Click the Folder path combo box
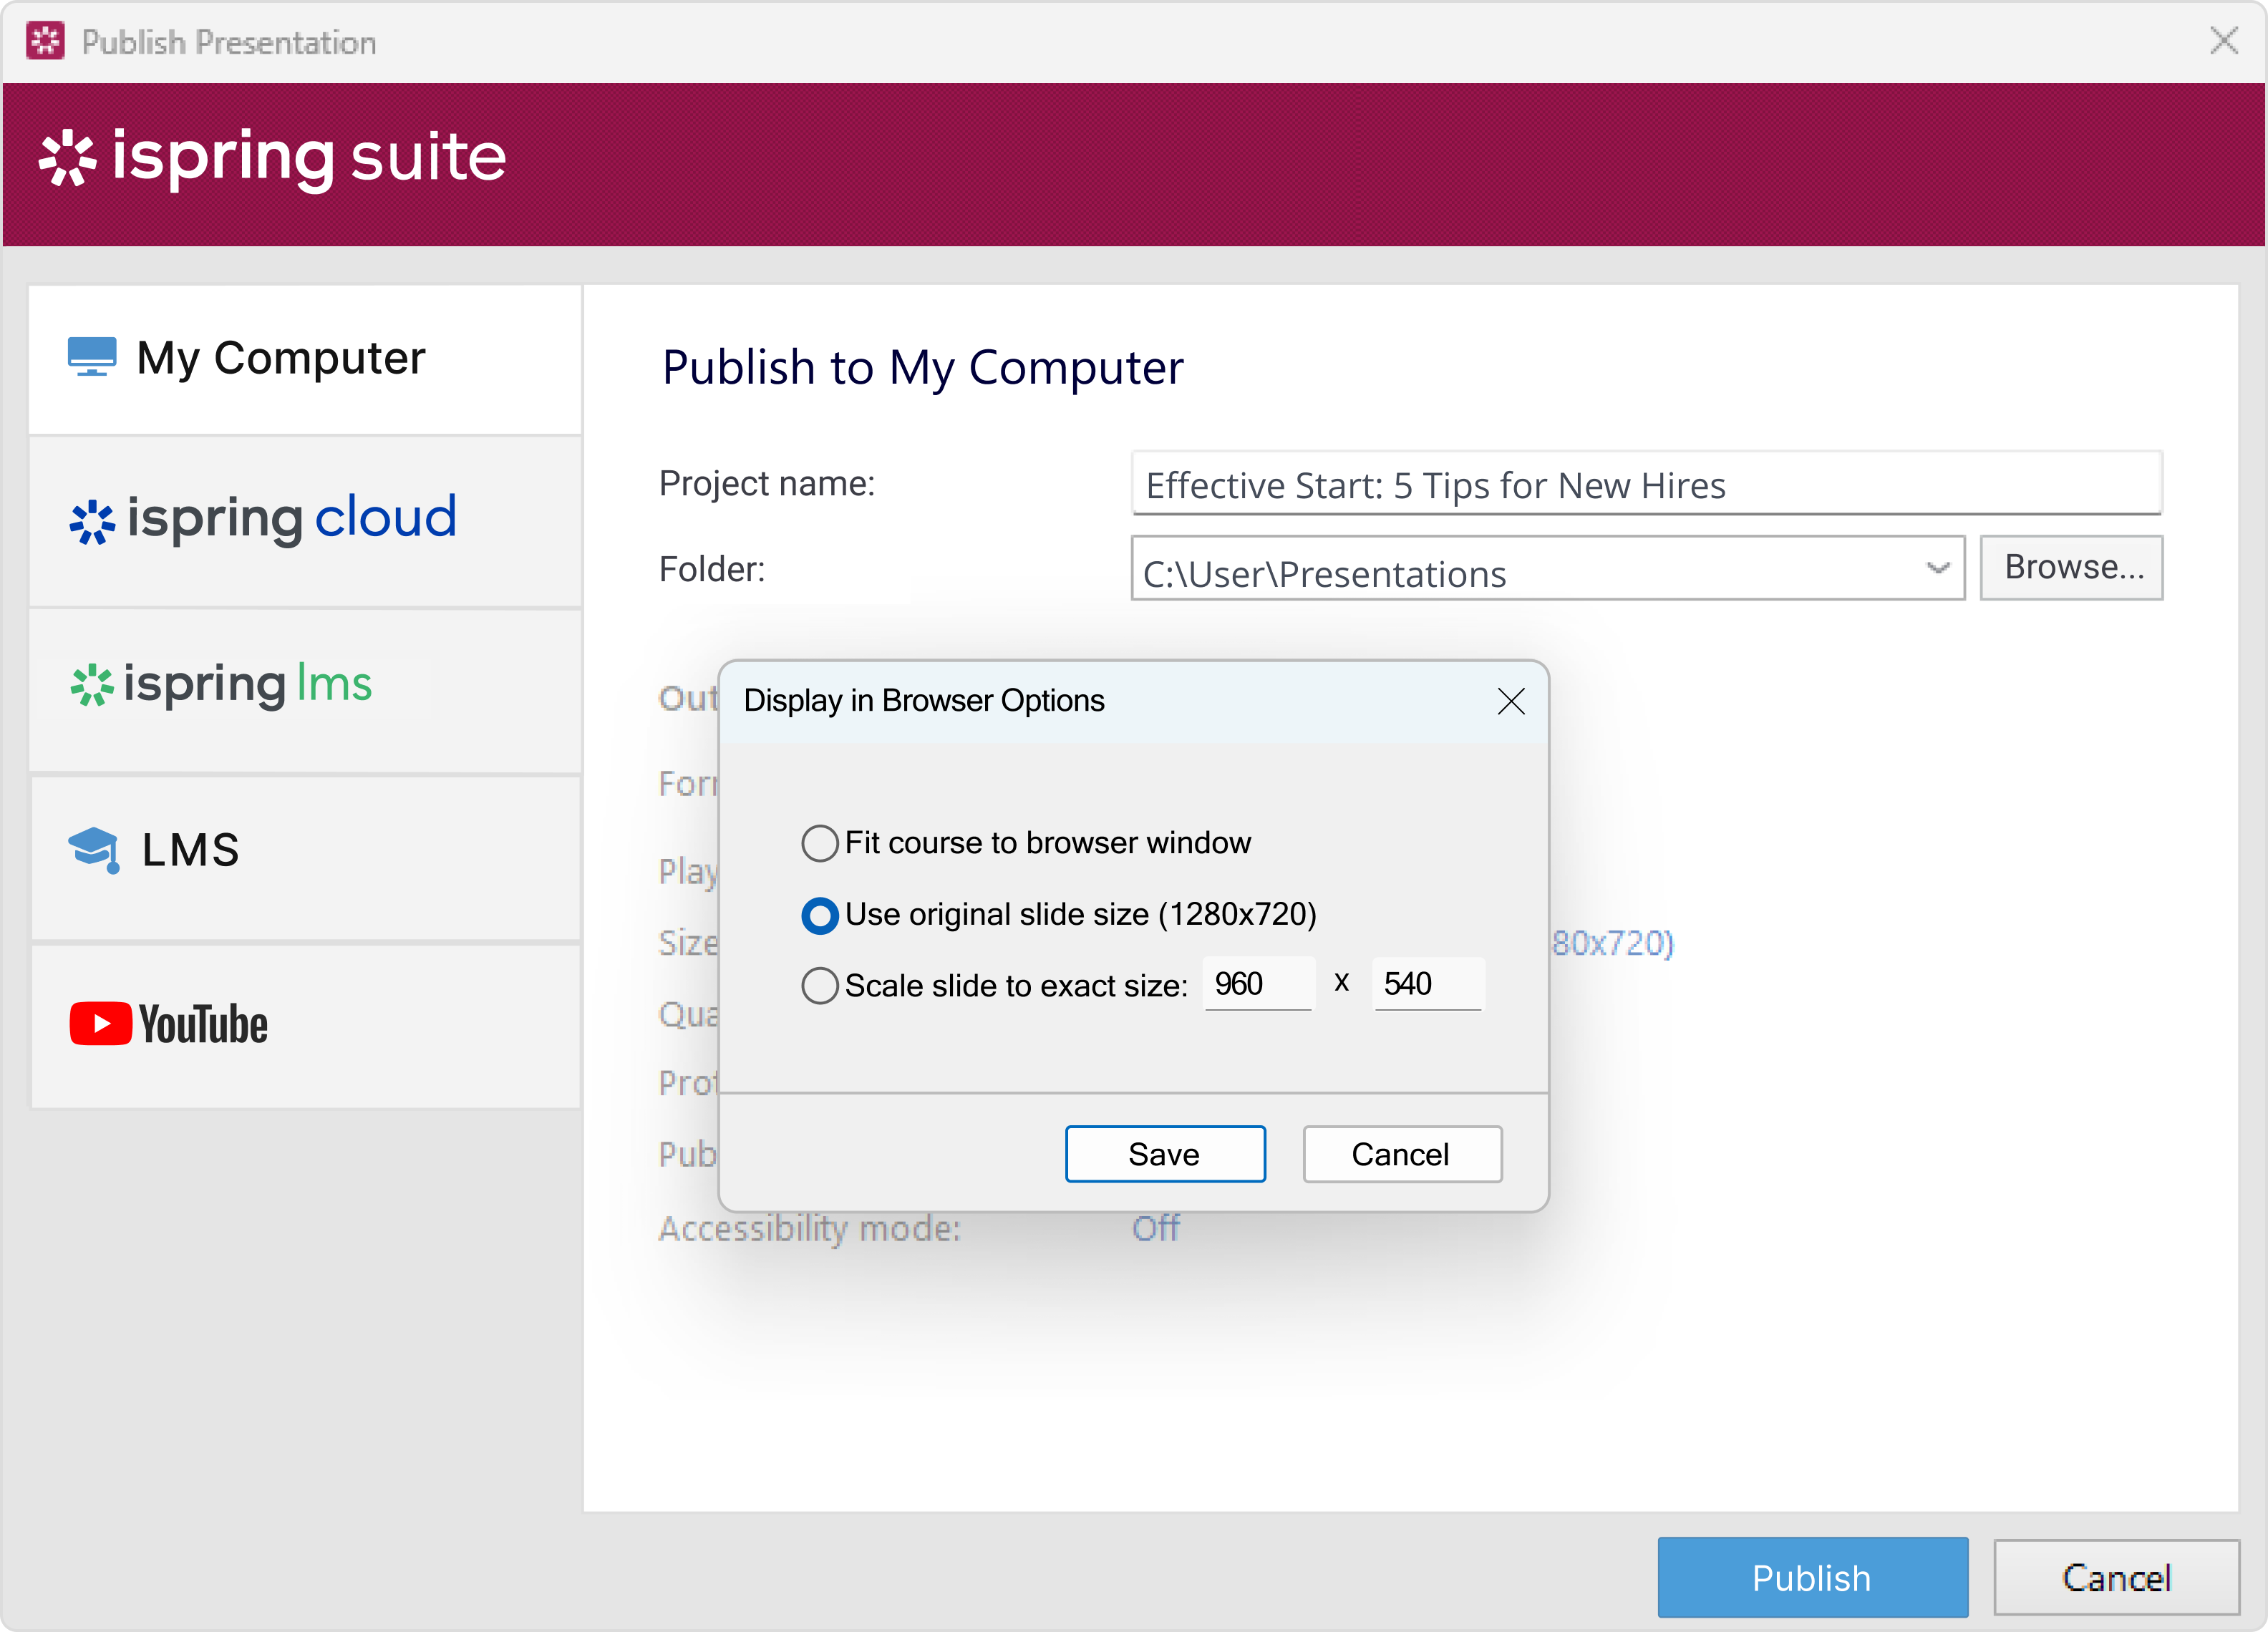Image resolution: width=2268 pixels, height=1632 pixels. click(x=1548, y=568)
